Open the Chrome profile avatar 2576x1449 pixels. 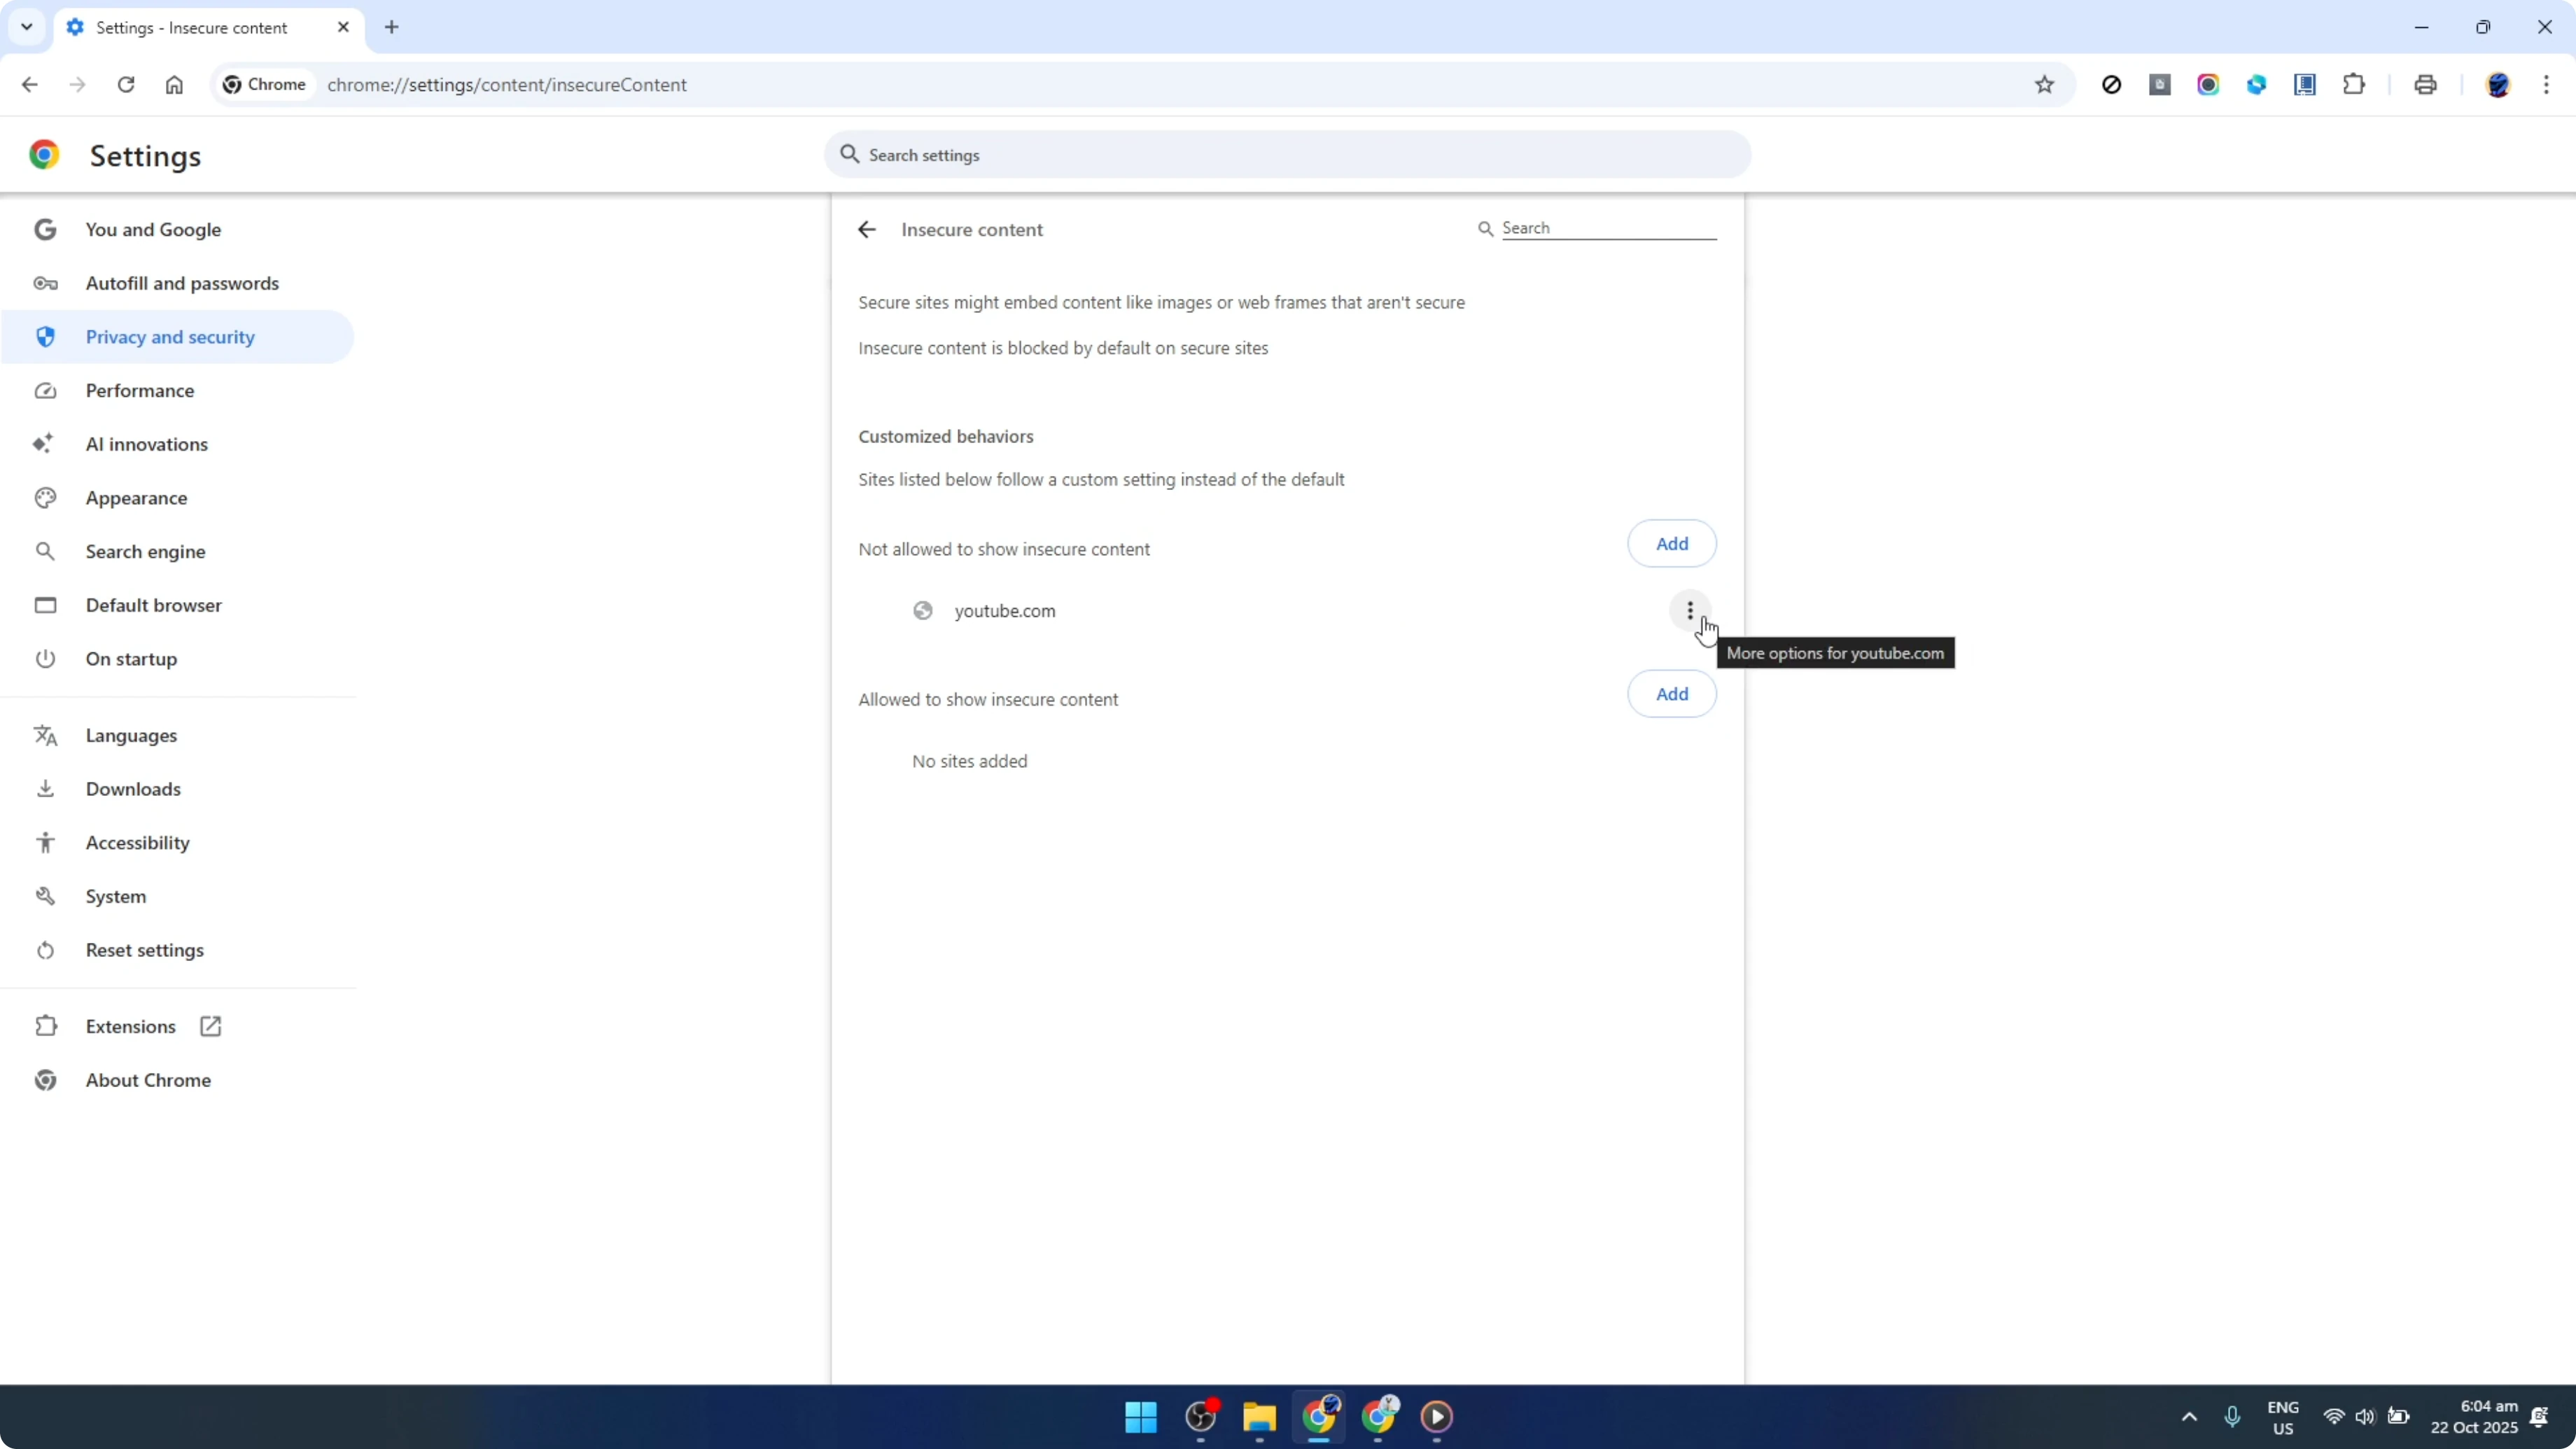[2499, 85]
